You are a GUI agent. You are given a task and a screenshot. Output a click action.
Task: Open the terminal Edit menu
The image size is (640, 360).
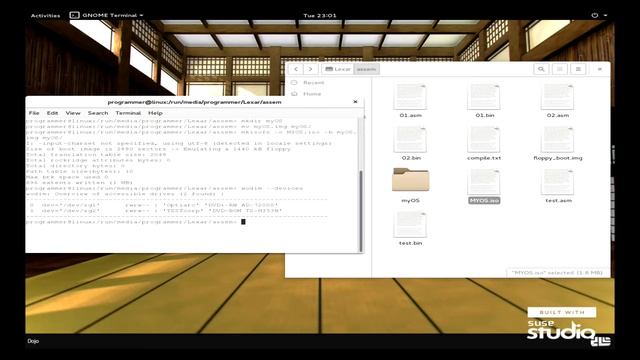tap(52, 113)
